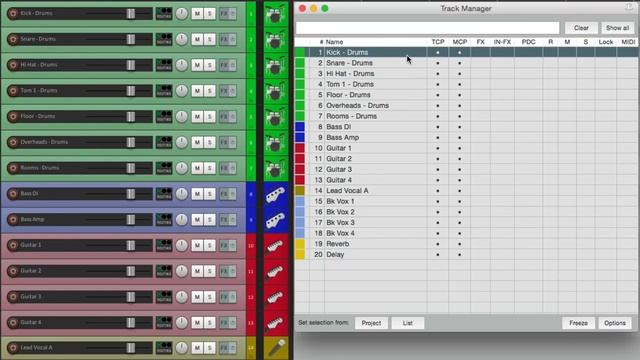Viewport: 640px width, 360px height.
Task: Adjust volume fader on Kick - Drums track
Action: pos(131,13)
